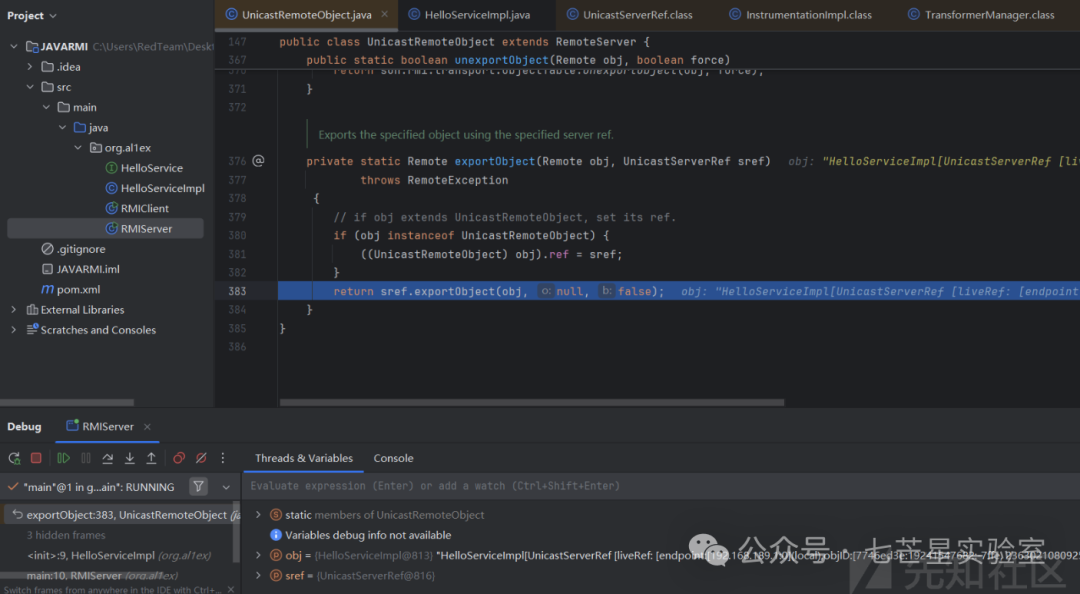Select the Threads & Variables tab
Screen dimensions: 1080x594
coord(304,458)
